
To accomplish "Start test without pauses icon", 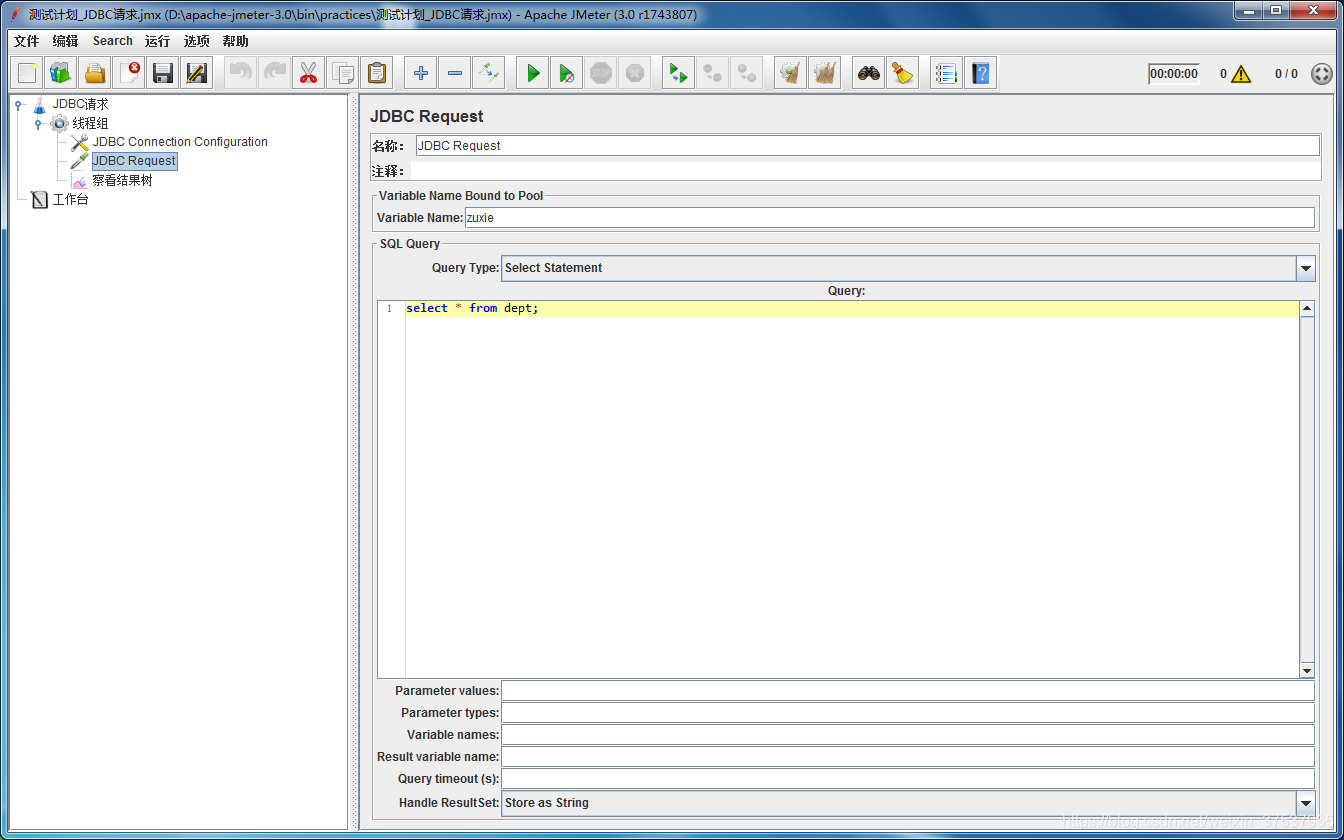I will [x=567, y=73].
